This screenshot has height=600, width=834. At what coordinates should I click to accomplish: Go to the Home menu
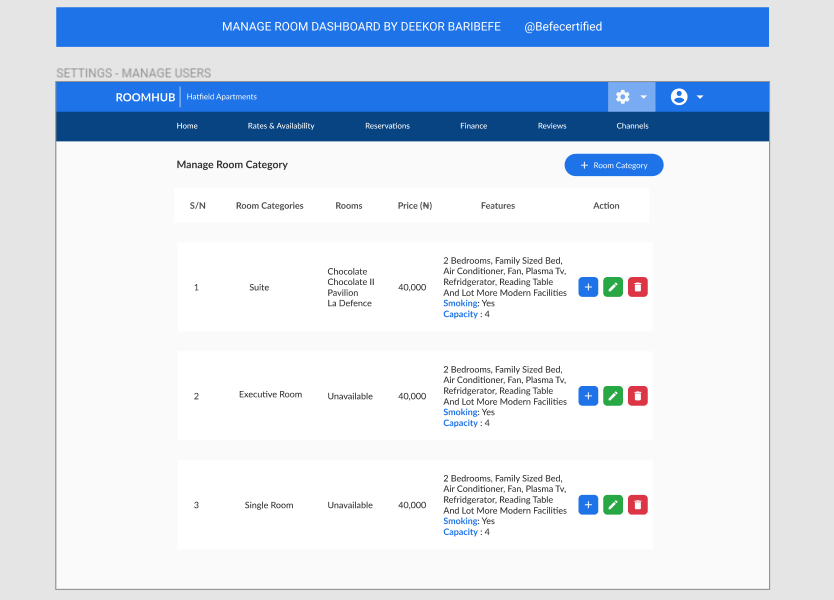pyautogui.click(x=187, y=126)
